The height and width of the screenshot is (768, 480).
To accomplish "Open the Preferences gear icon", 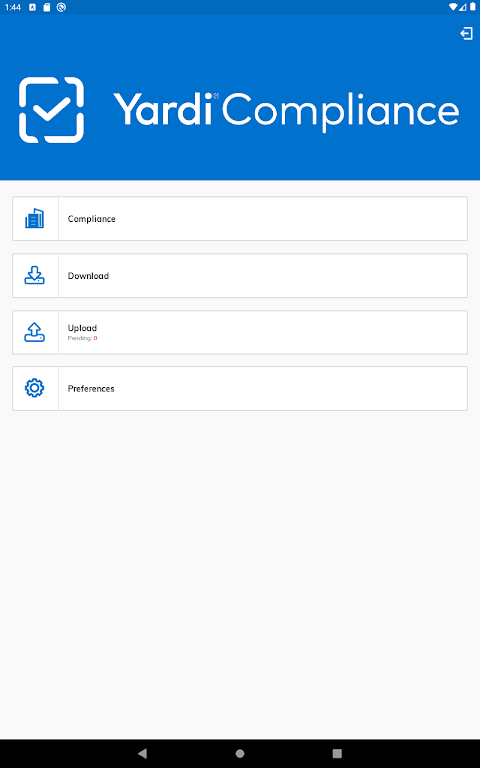I will tap(34, 388).
